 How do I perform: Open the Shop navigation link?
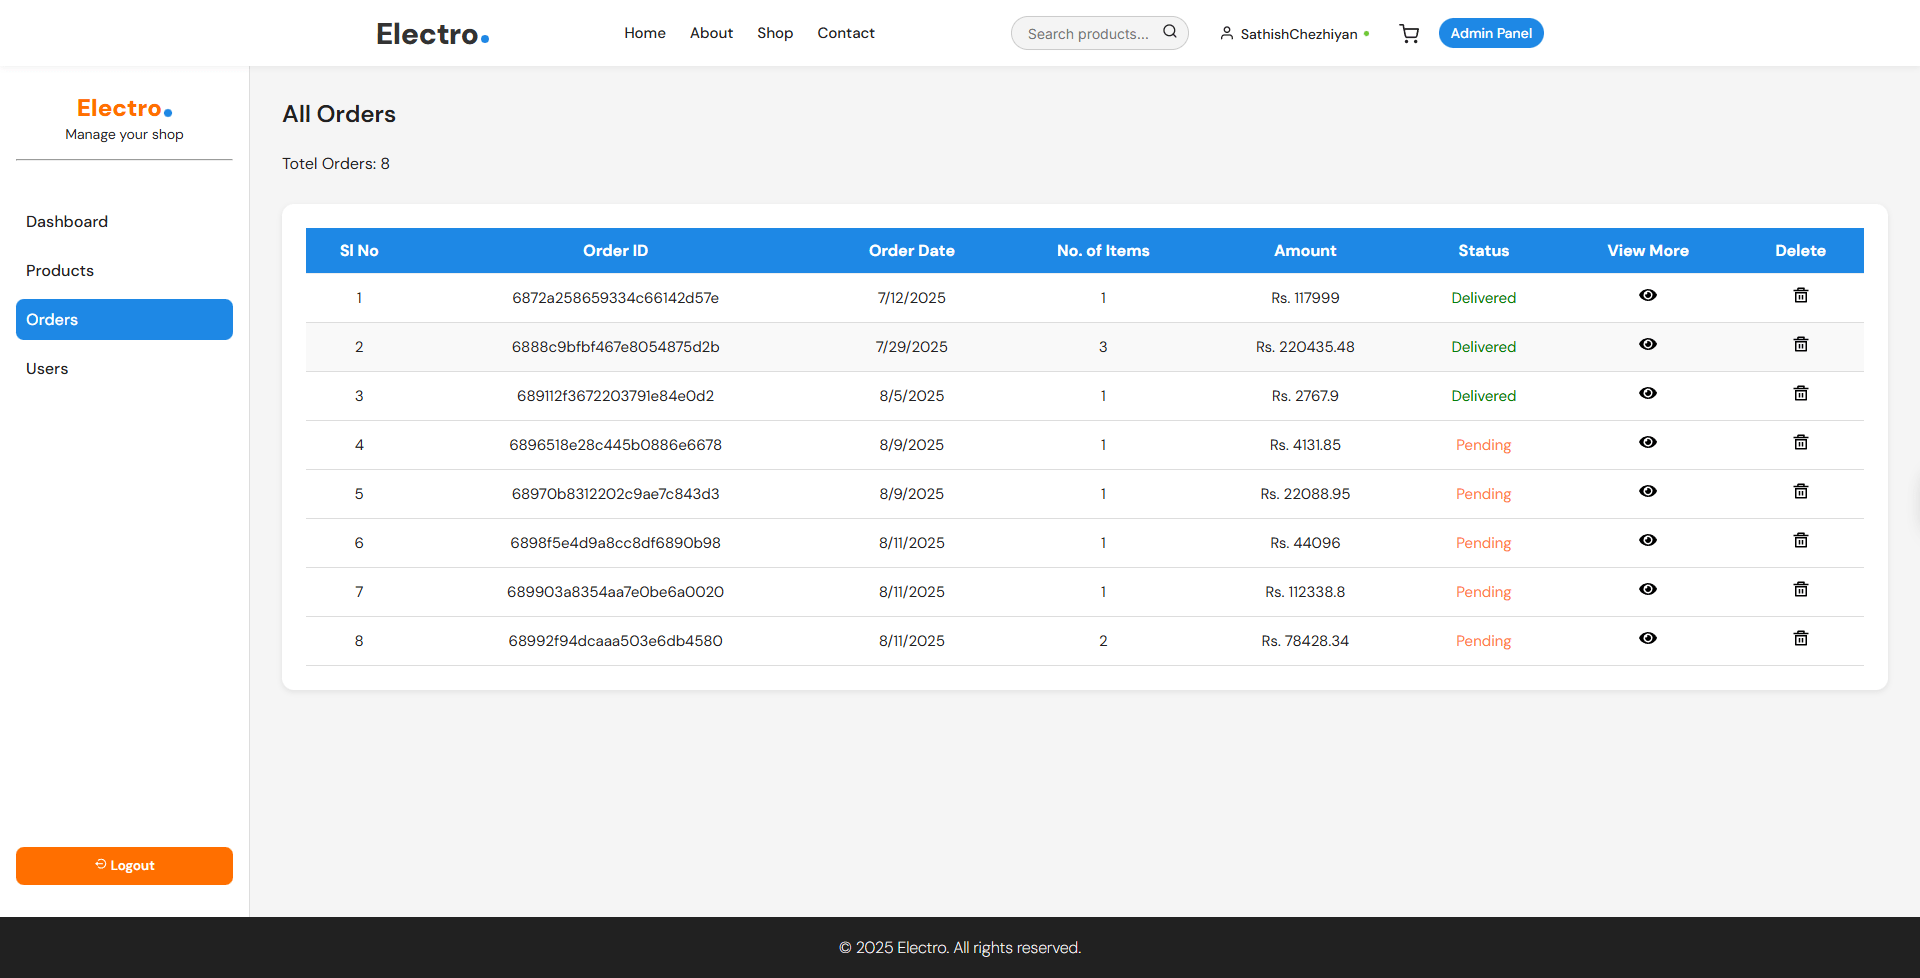pos(774,33)
